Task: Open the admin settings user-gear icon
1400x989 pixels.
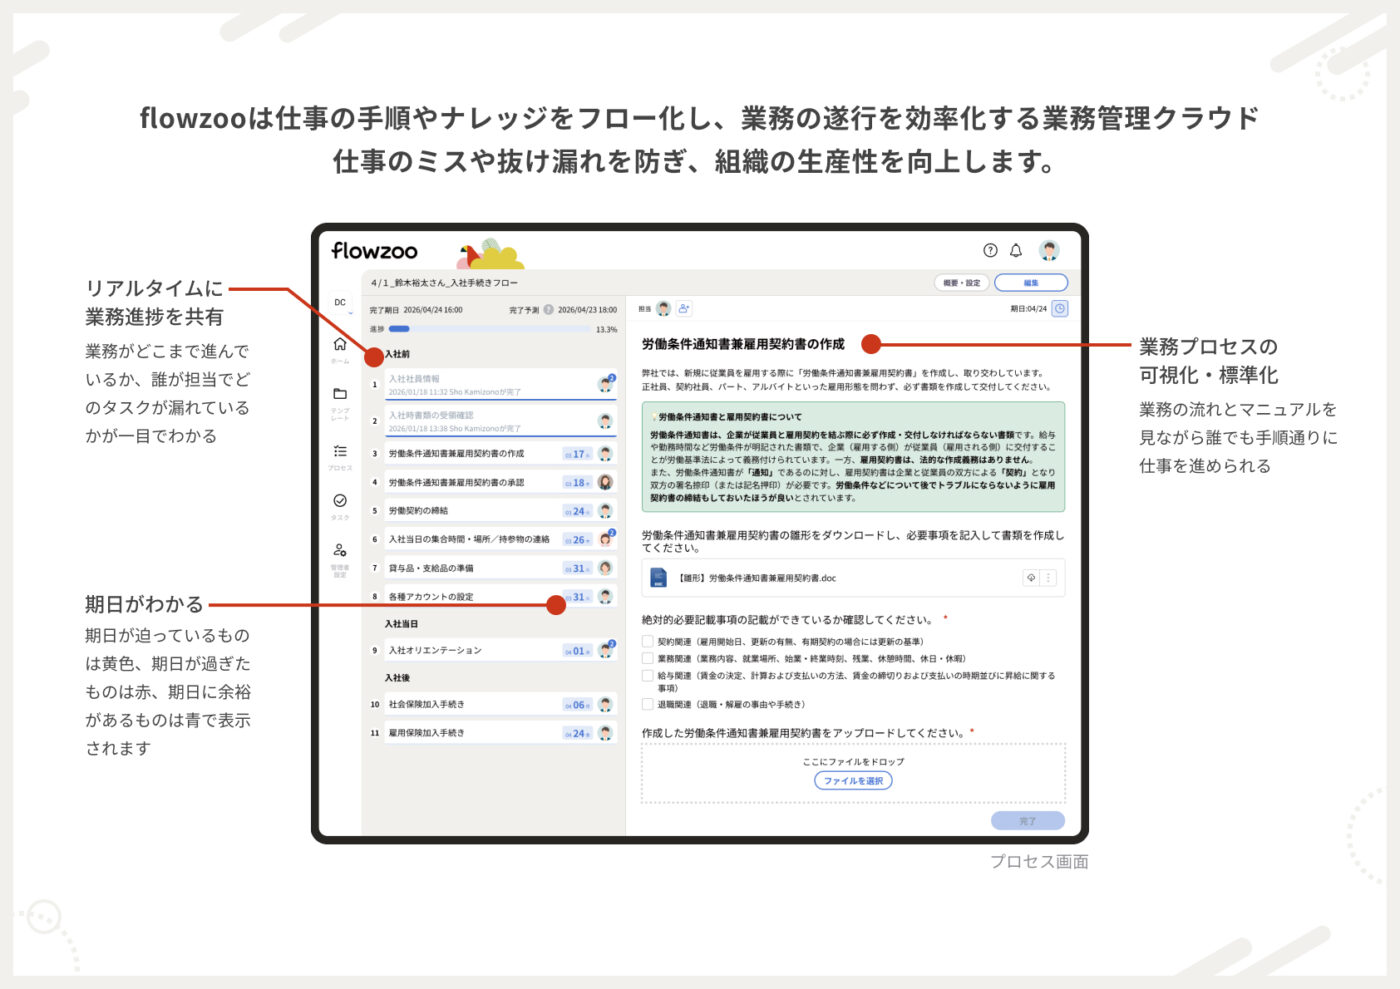Action: coord(340,550)
